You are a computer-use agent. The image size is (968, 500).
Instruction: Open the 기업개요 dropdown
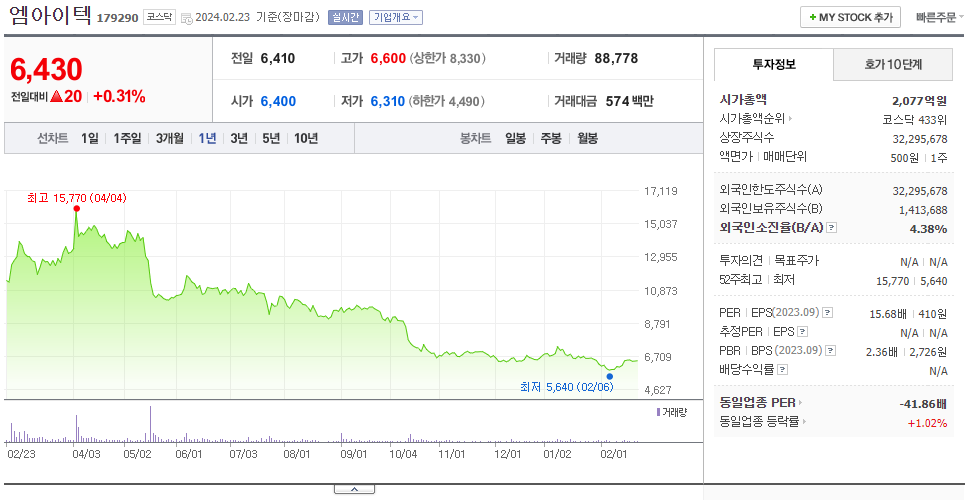click(x=396, y=17)
